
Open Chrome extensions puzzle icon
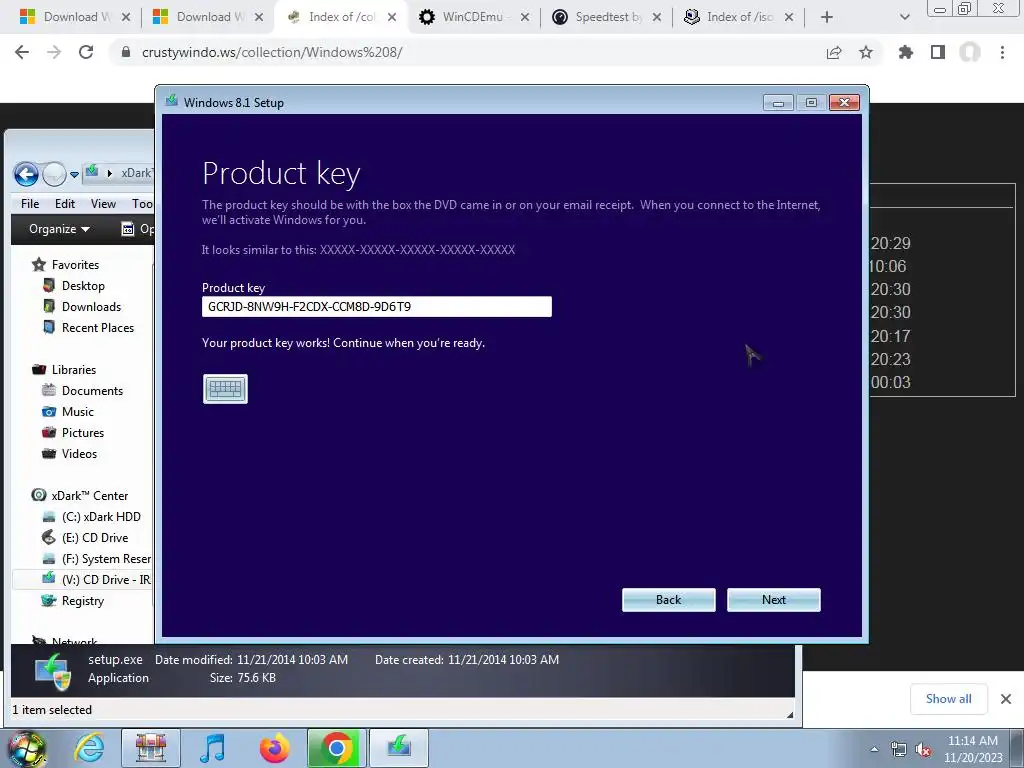tap(905, 52)
